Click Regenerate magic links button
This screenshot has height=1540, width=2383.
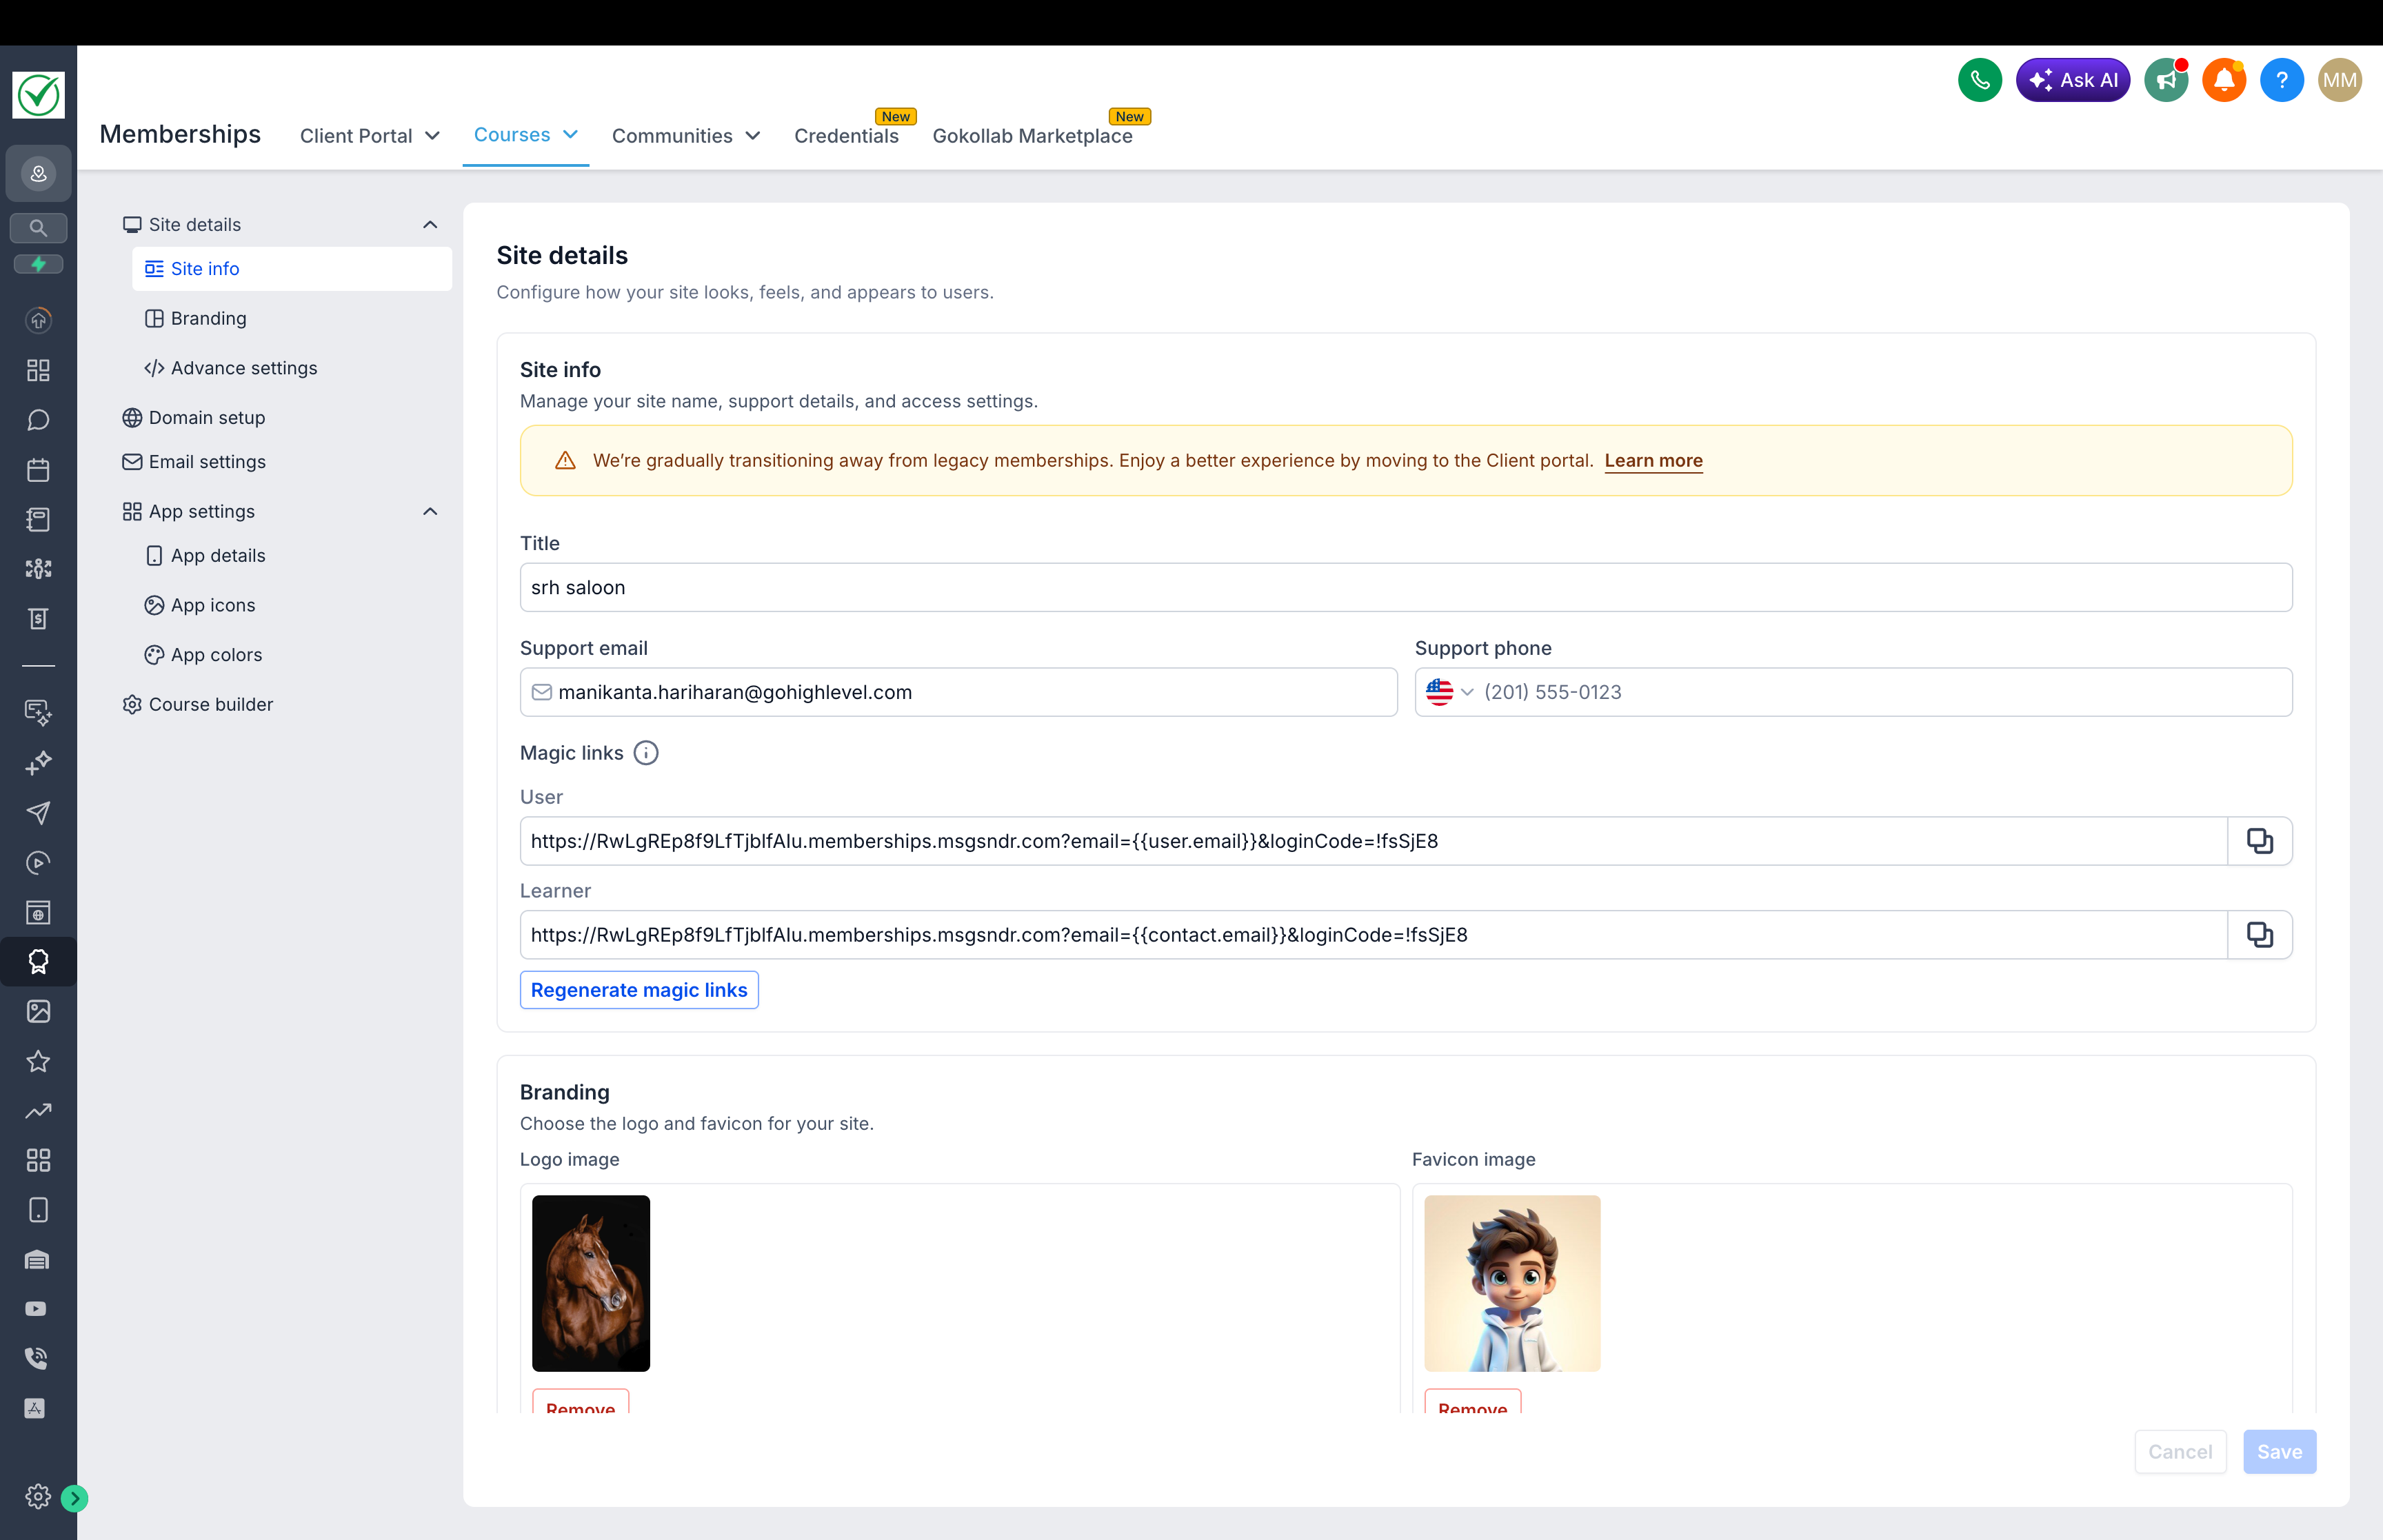[639, 990]
